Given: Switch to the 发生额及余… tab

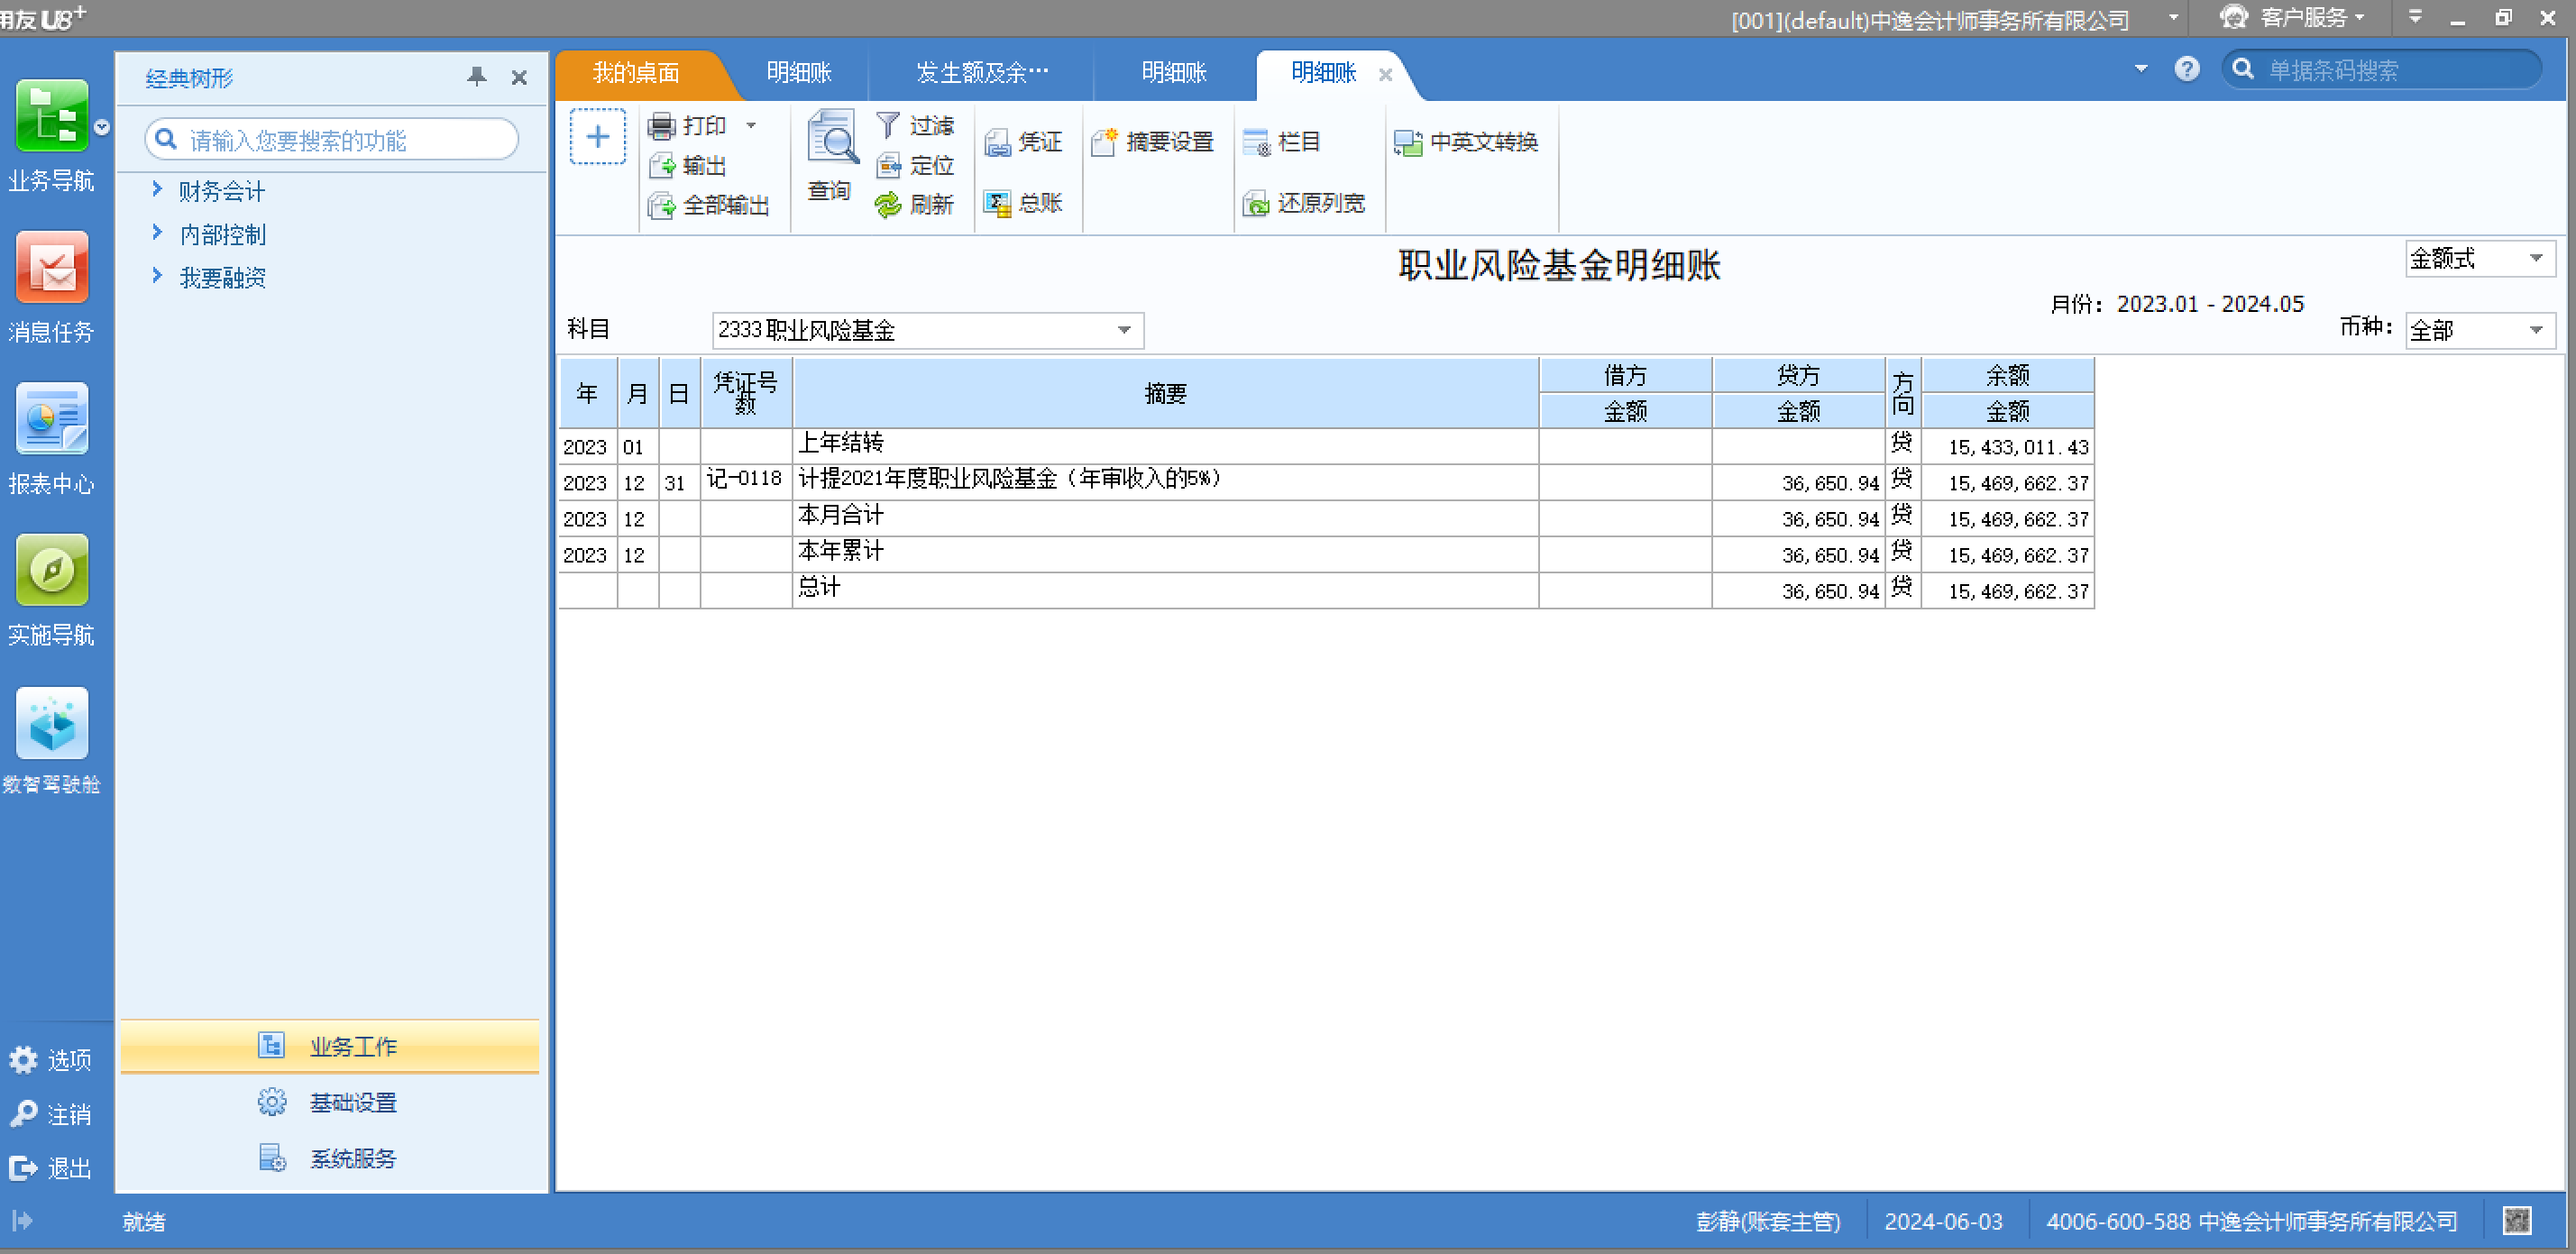Looking at the screenshot, I should 981,73.
